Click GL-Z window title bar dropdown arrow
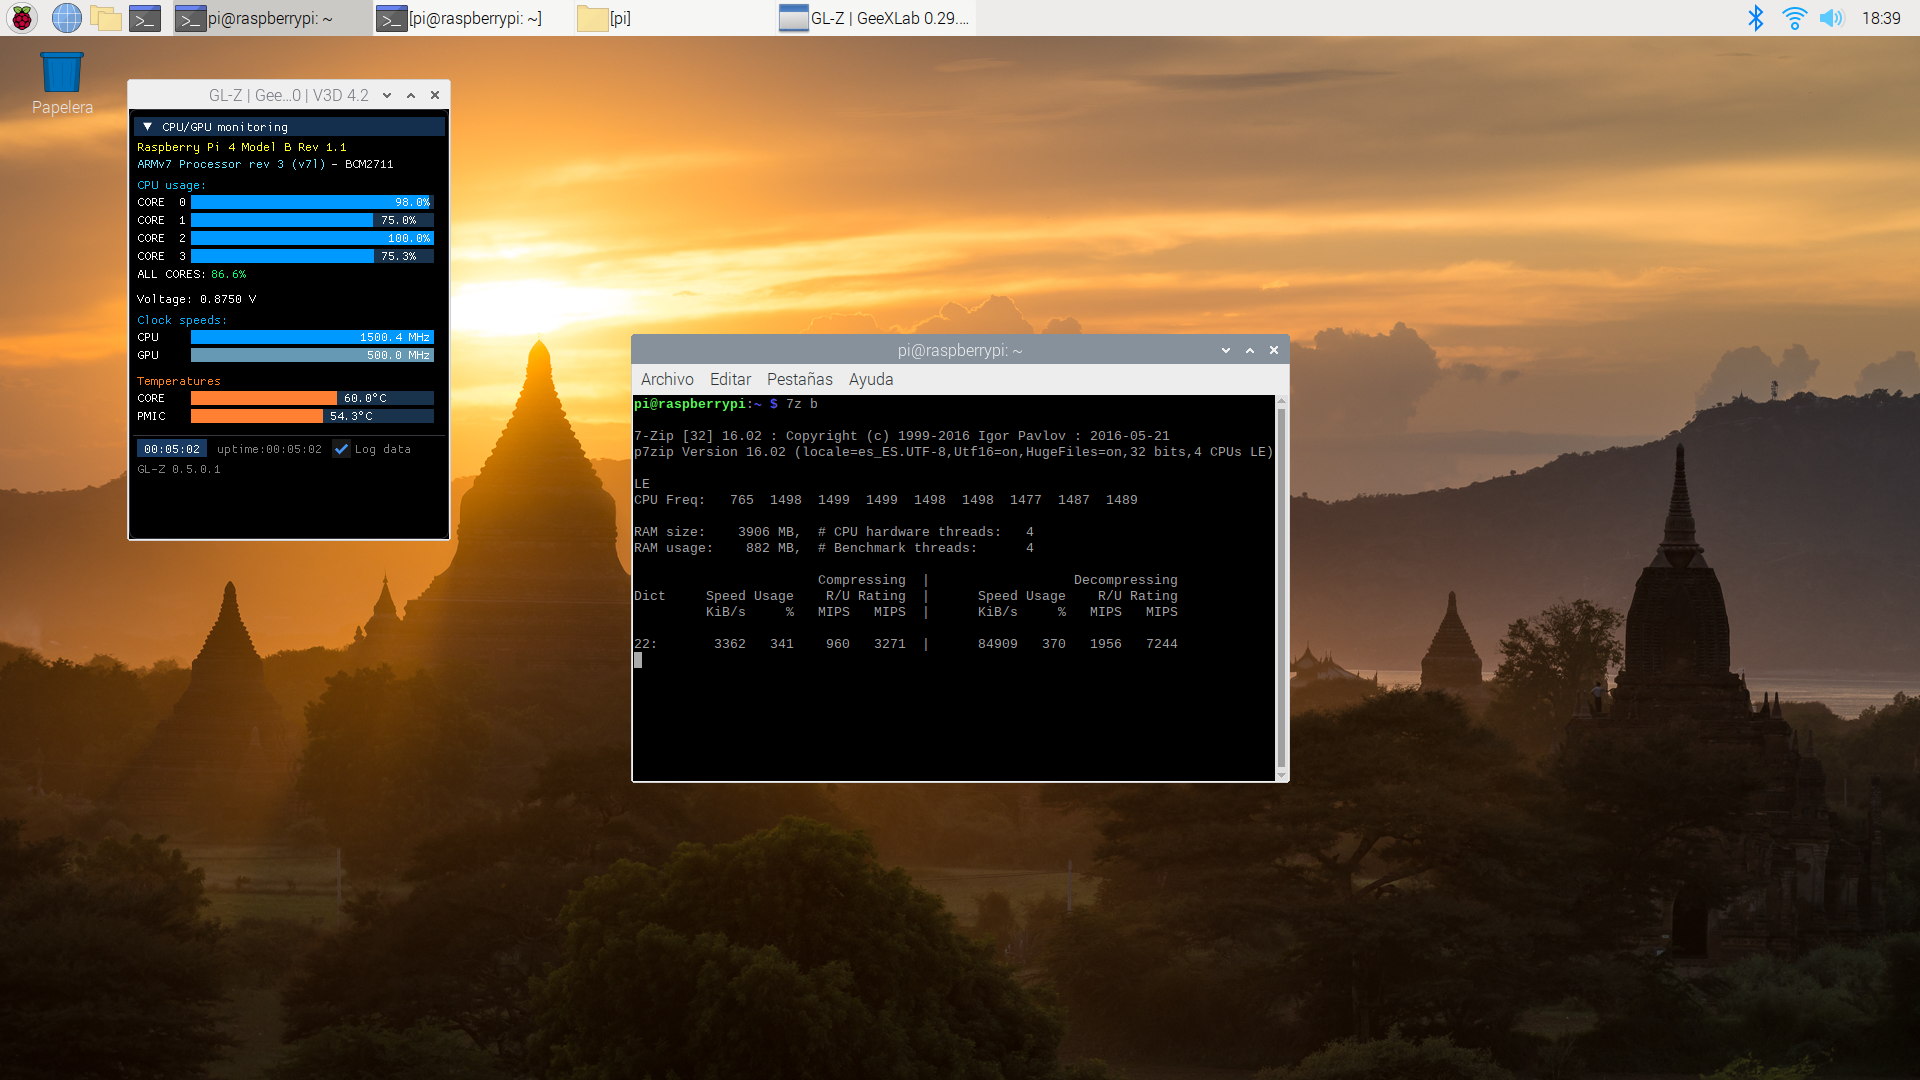The width and height of the screenshot is (1920, 1080). tap(387, 96)
